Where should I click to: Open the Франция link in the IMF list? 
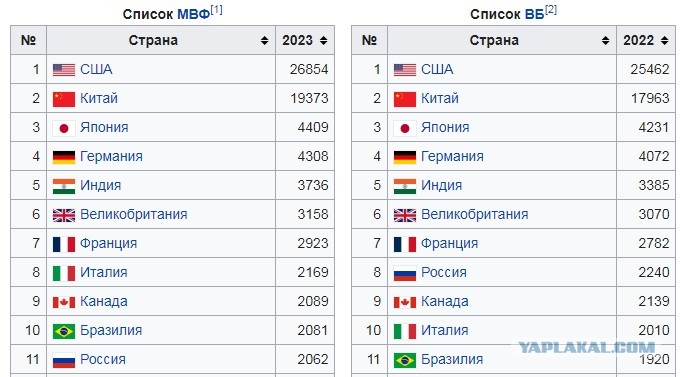pos(109,243)
